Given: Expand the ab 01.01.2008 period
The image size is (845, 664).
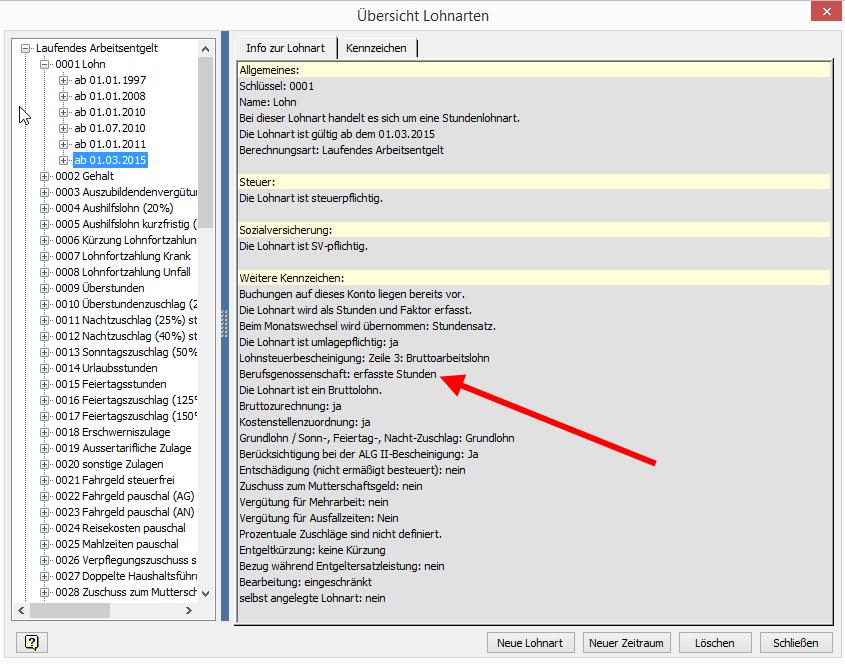Looking at the screenshot, I should (63, 96).
